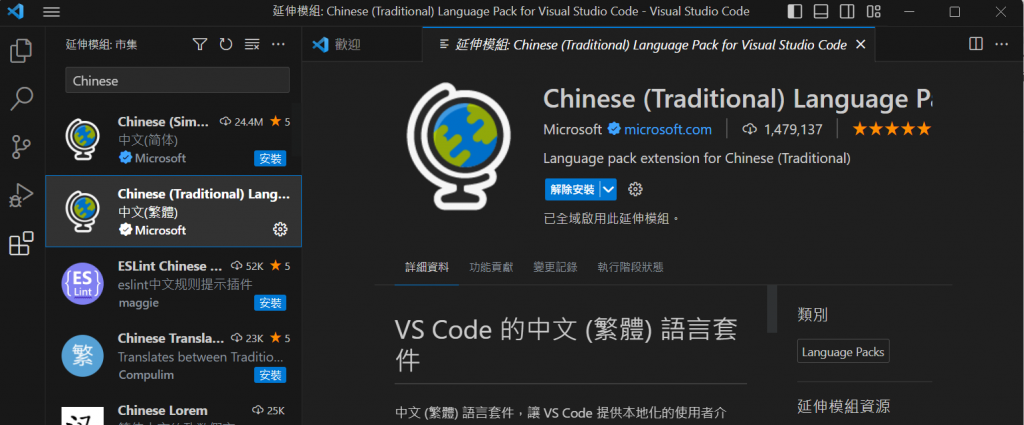Image resolution: width=1024 pixels, height=425 pixels.
Task: Select Chinese (Traditional) extension list item
Action: (x=174, y=211)
